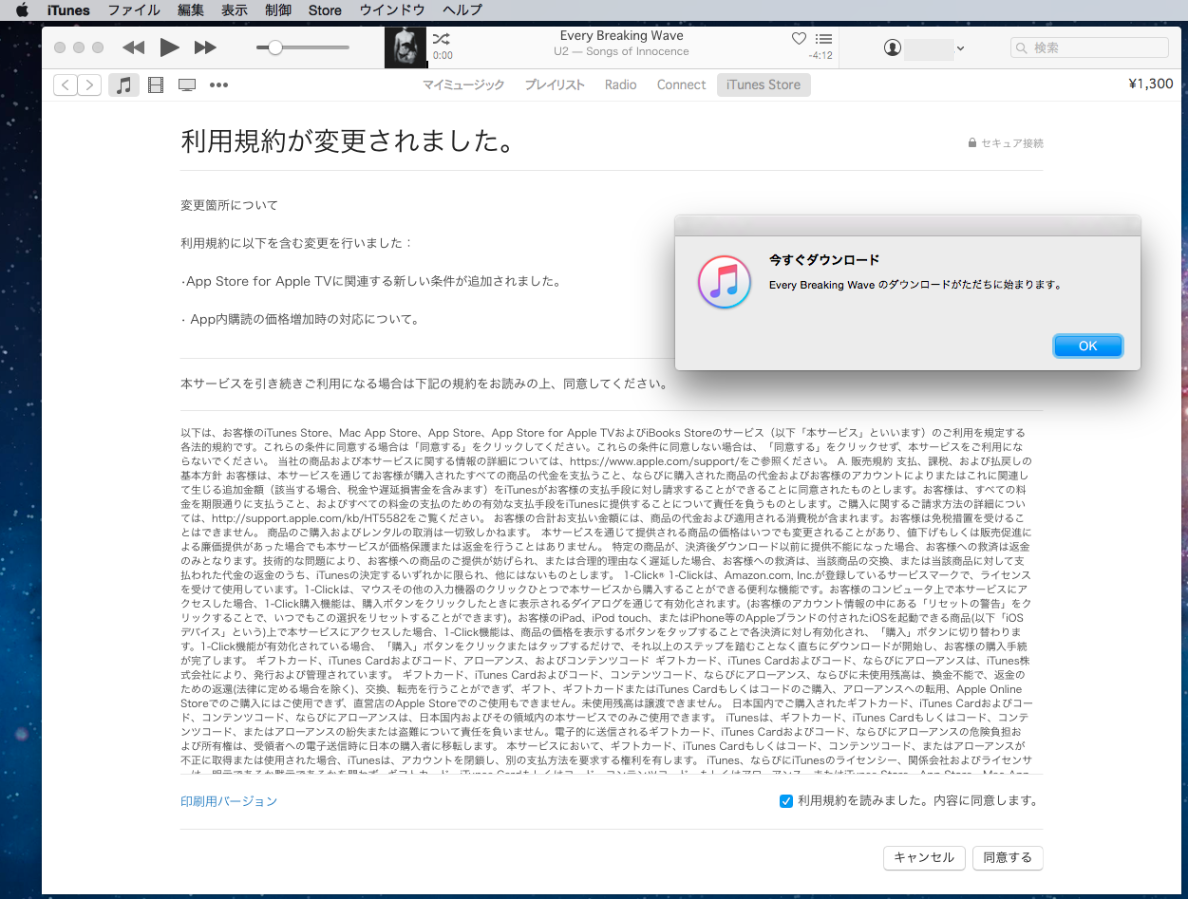The image size is (1188, 899).
Task: Open the iTunes application menu
Action: click(x=68, y=10)
